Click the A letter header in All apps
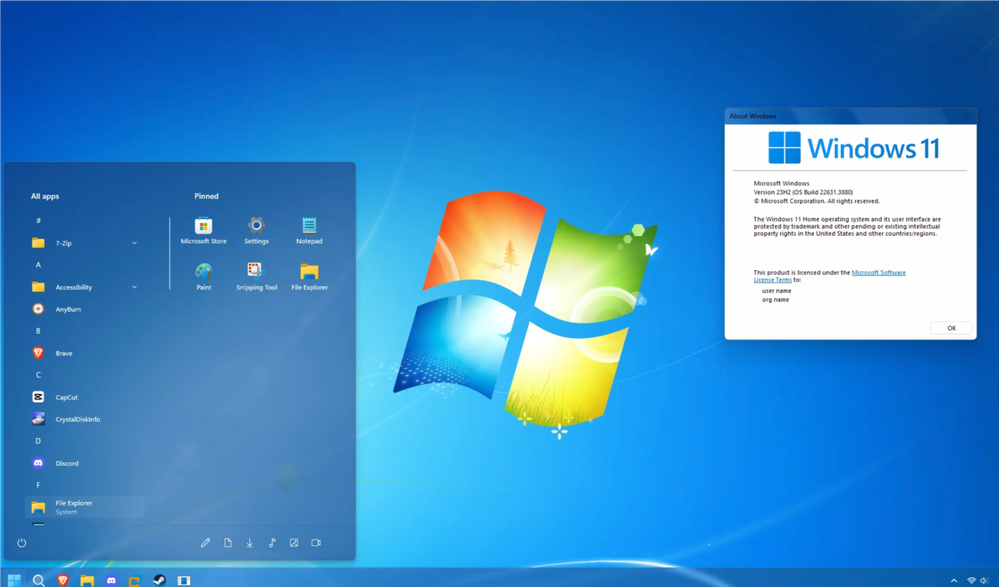The image size is (999, 587). point(38,265)
